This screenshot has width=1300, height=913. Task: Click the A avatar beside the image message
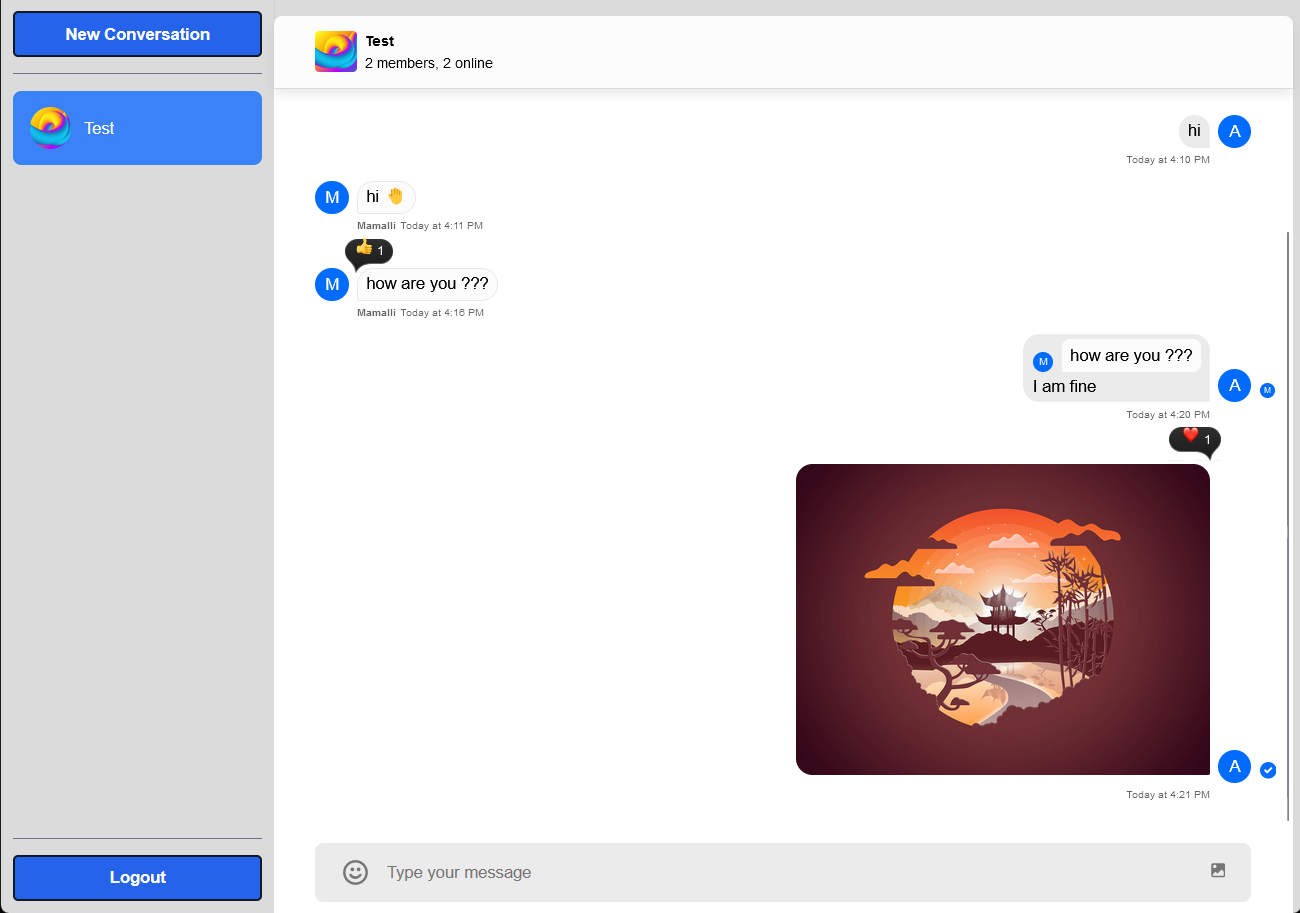click(1234, 766)
